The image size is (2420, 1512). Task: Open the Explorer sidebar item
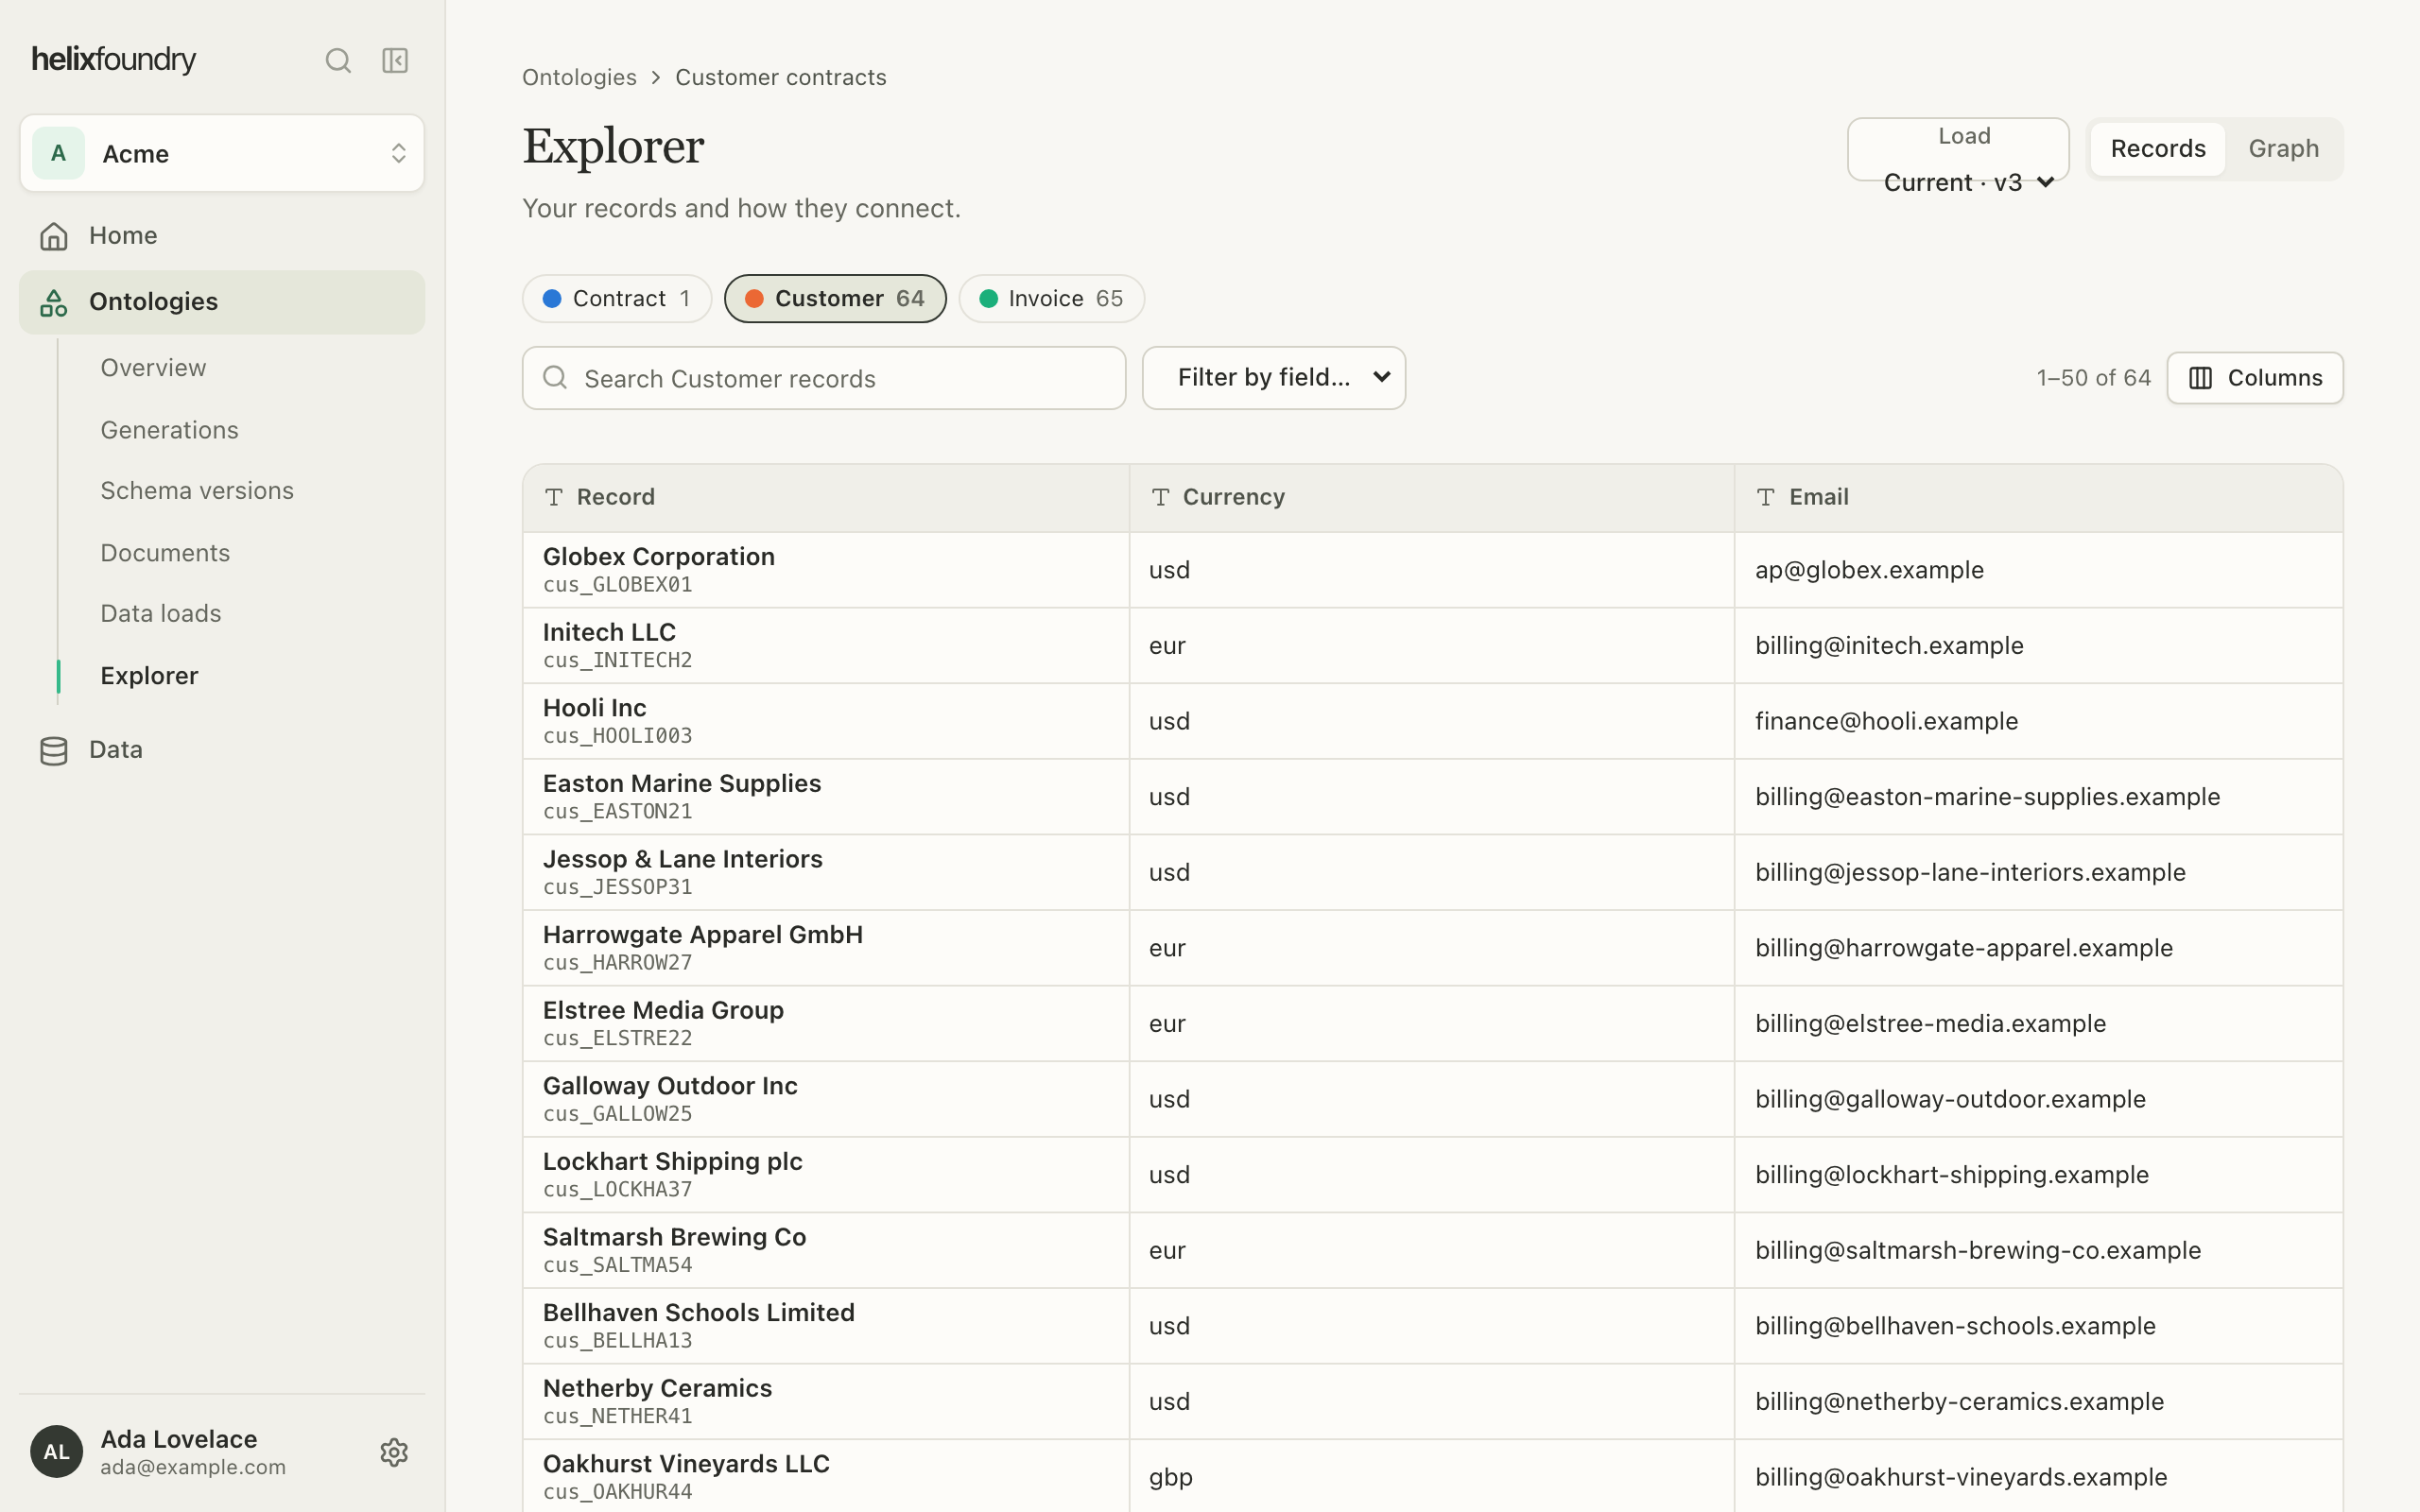149,676
